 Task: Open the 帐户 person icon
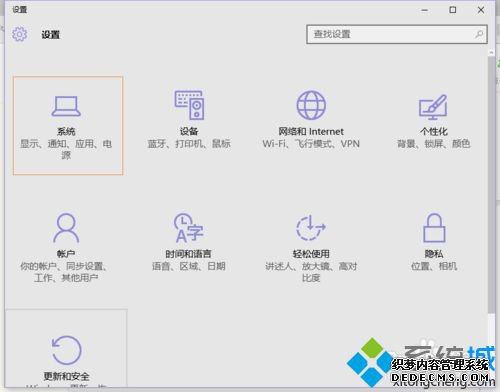coord(66,228)
